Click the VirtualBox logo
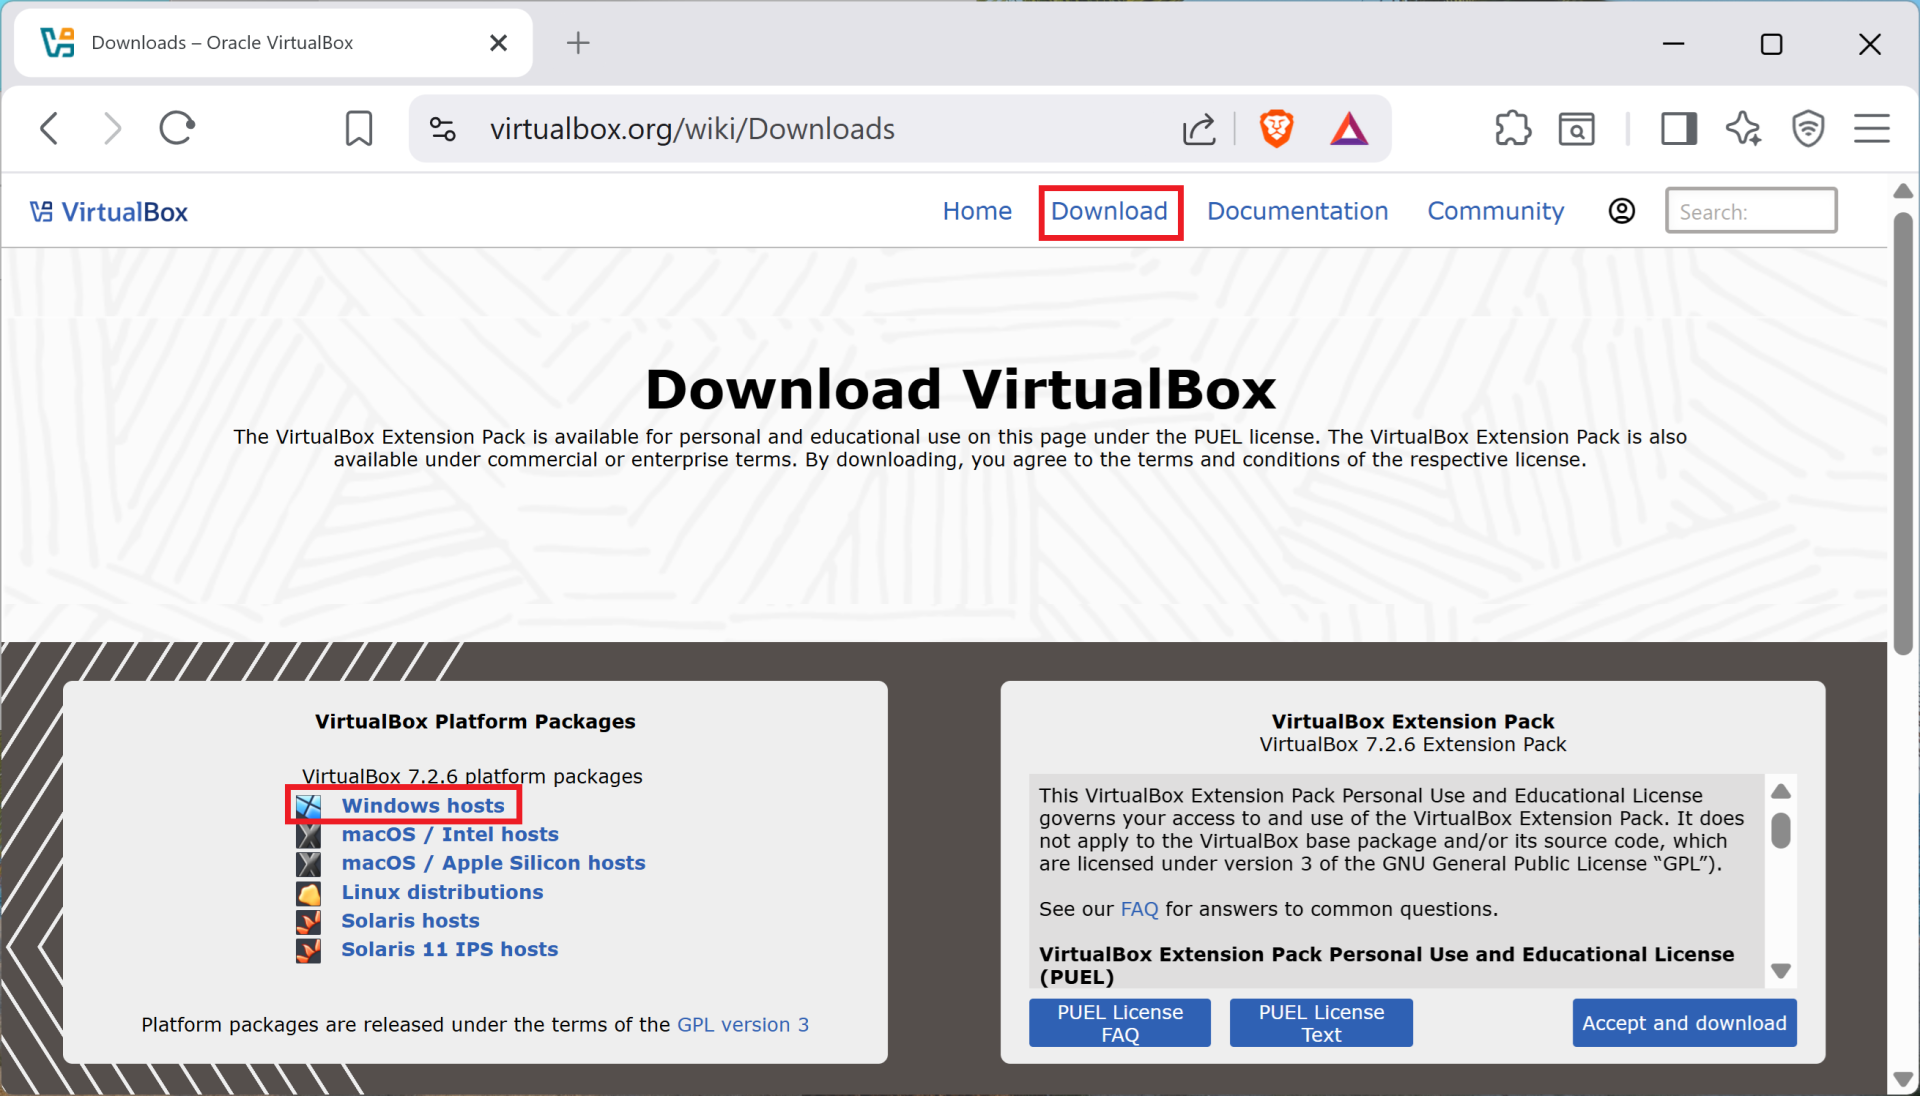Image resolution: width=1920 pixels, height=1096 pixels. [108, 211]
